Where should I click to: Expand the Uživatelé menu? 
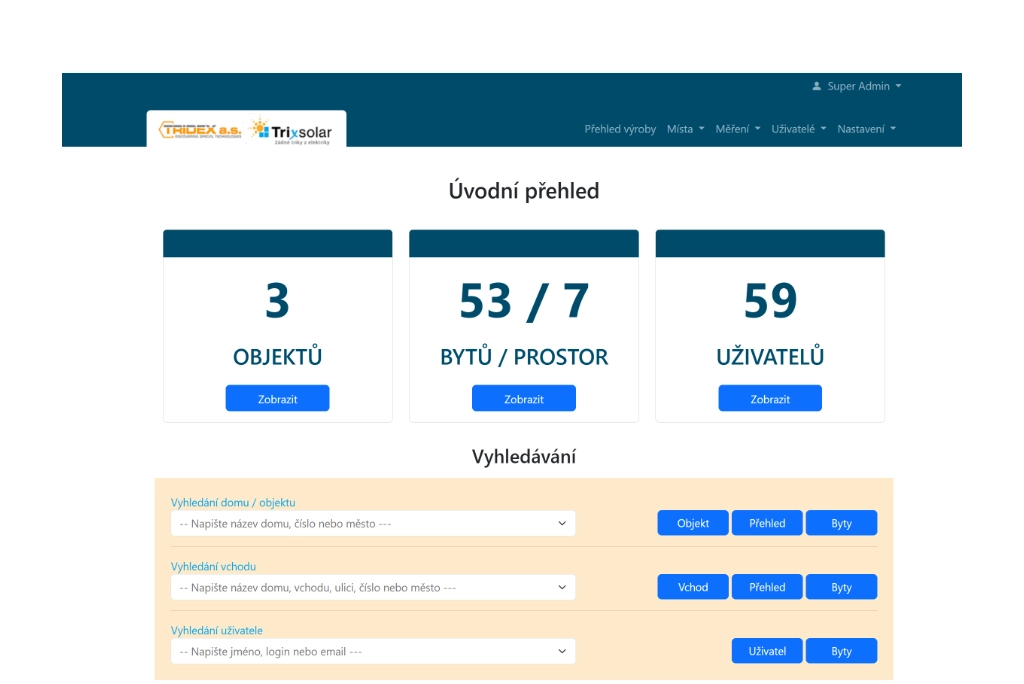tap(799, 129)
